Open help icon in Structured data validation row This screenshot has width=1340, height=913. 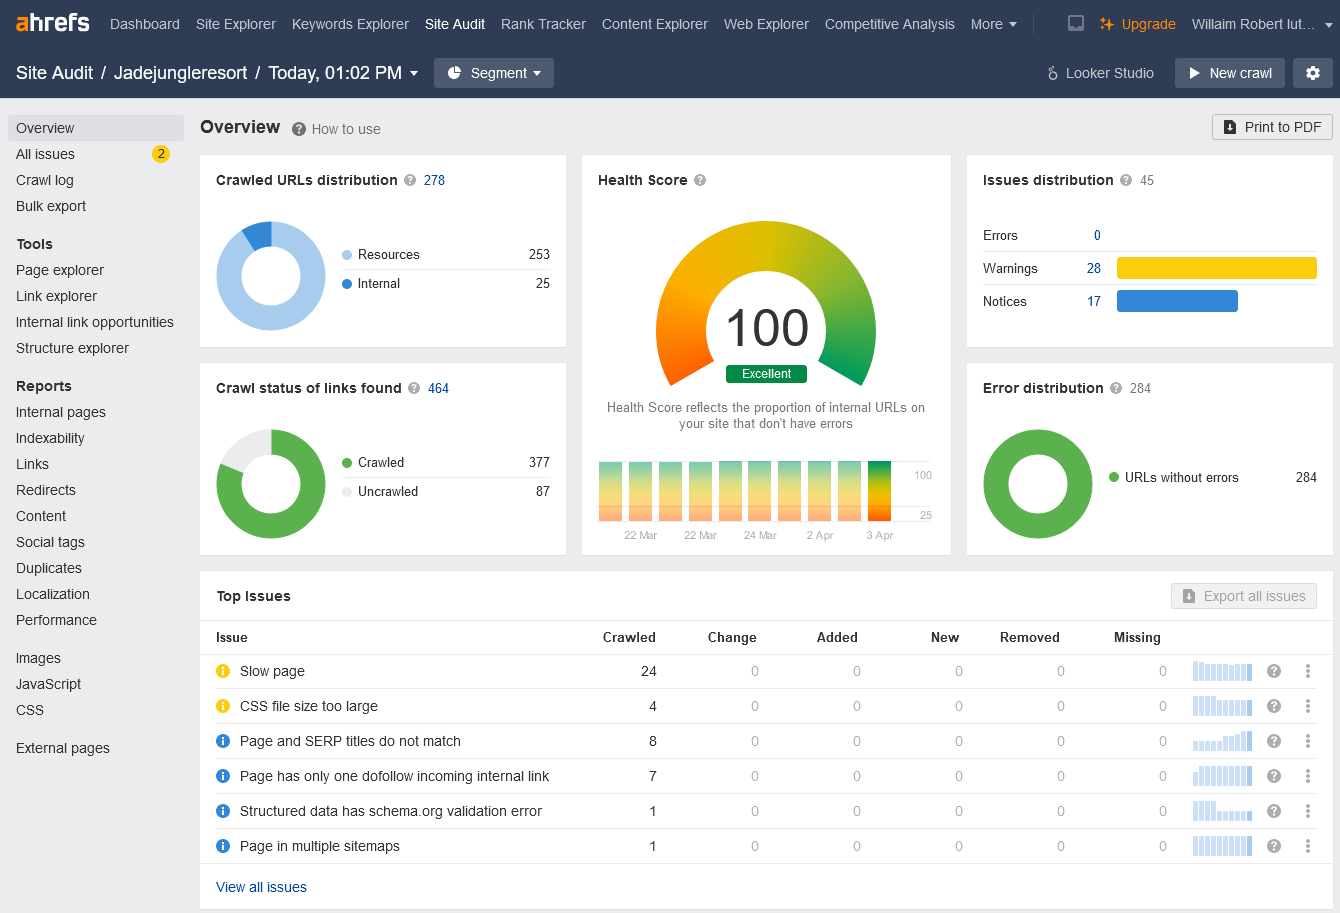click(x=1274, y=811)
